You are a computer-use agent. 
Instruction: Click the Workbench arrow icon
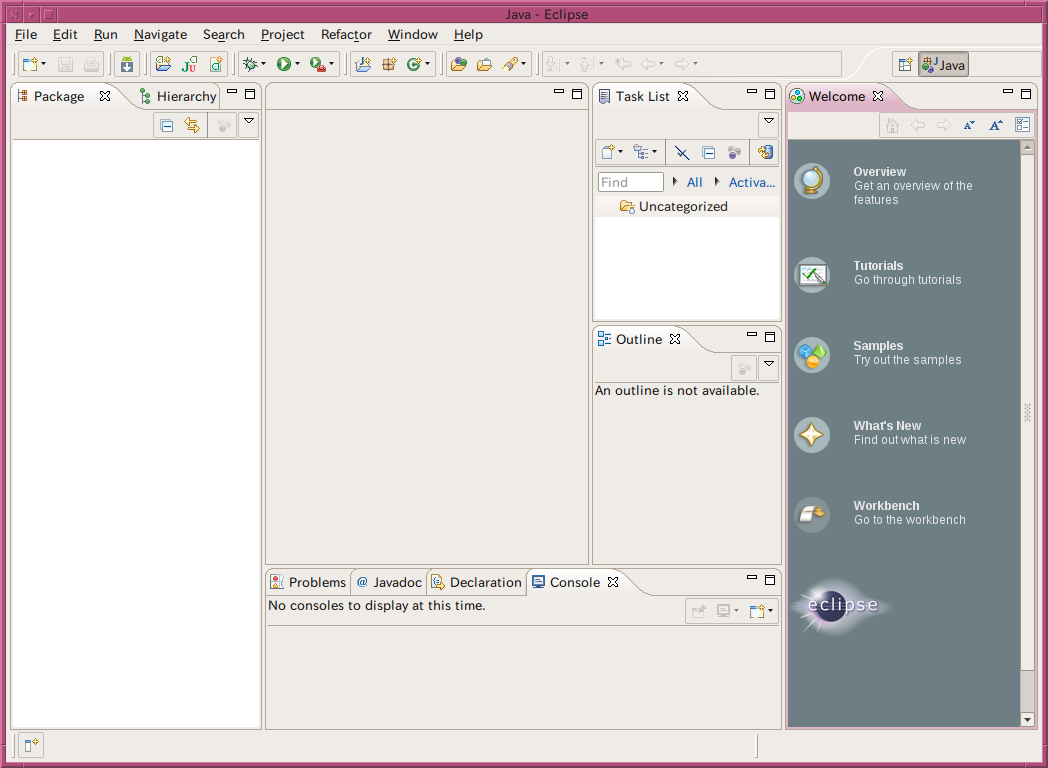pyautogui.click(x=812, y=515)
